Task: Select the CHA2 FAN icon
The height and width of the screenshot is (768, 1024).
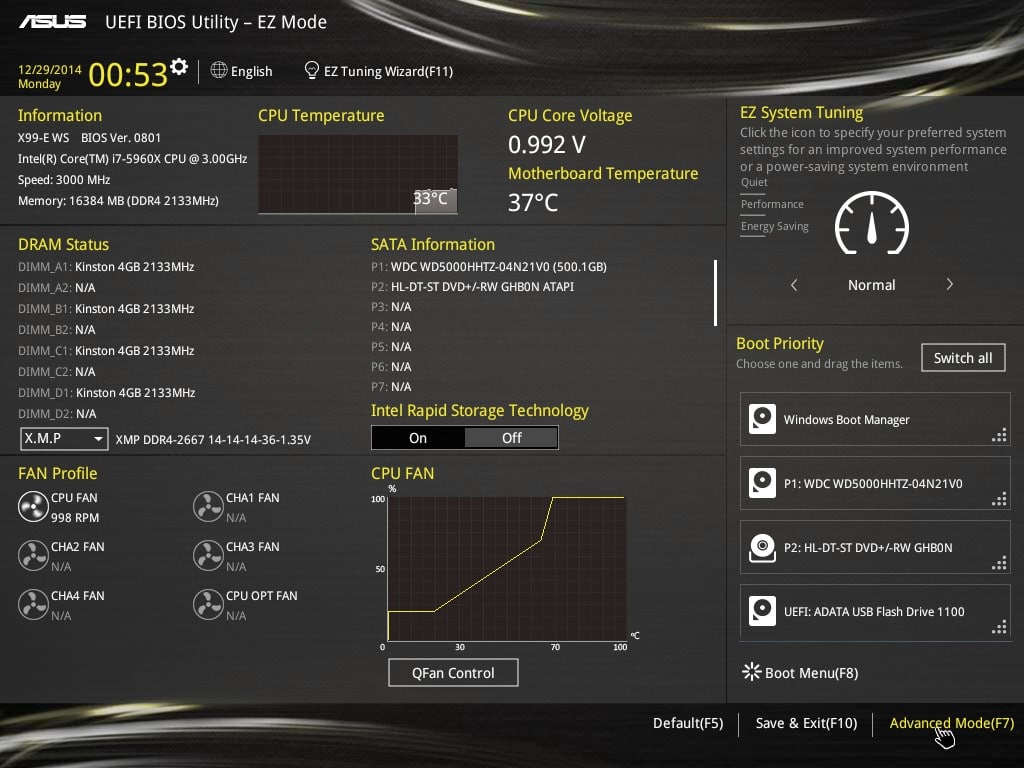Action: [x=33, y=556]
